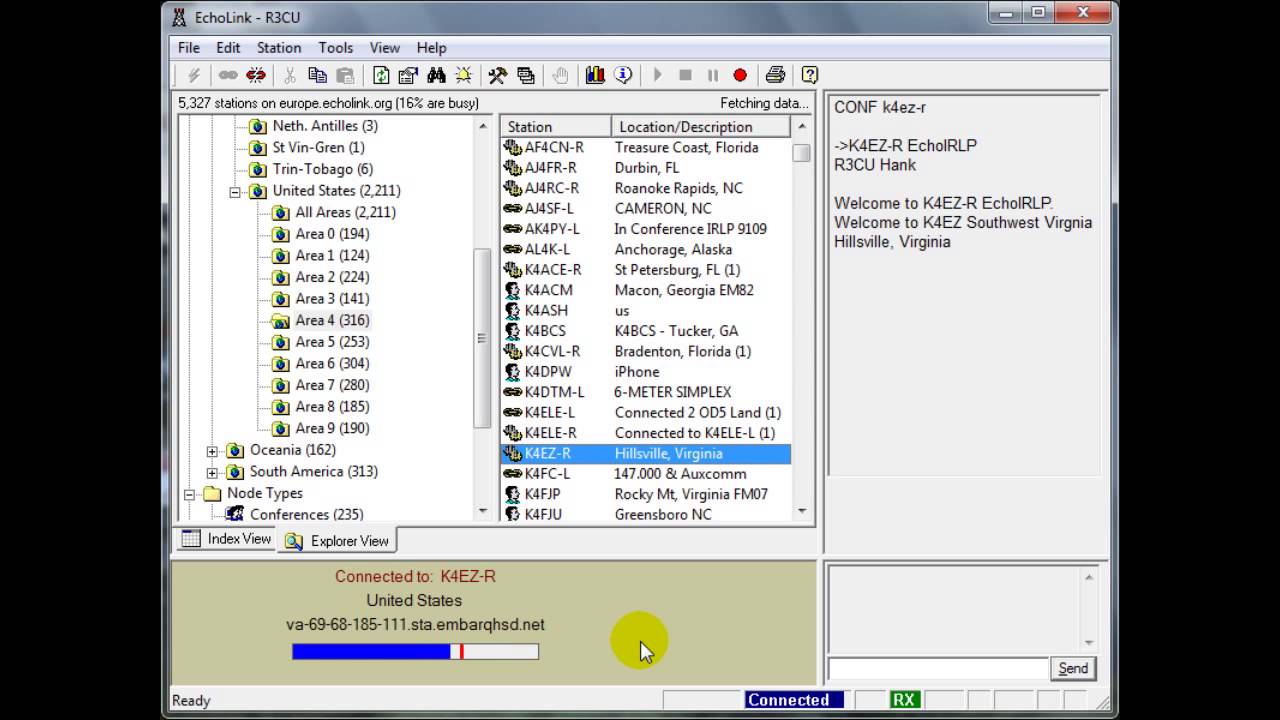Image resolution: width=1280 pixels, height=720 pixels.
Task: Select station K4BCS Tucker, GA row
Action: tap(646, 331)
